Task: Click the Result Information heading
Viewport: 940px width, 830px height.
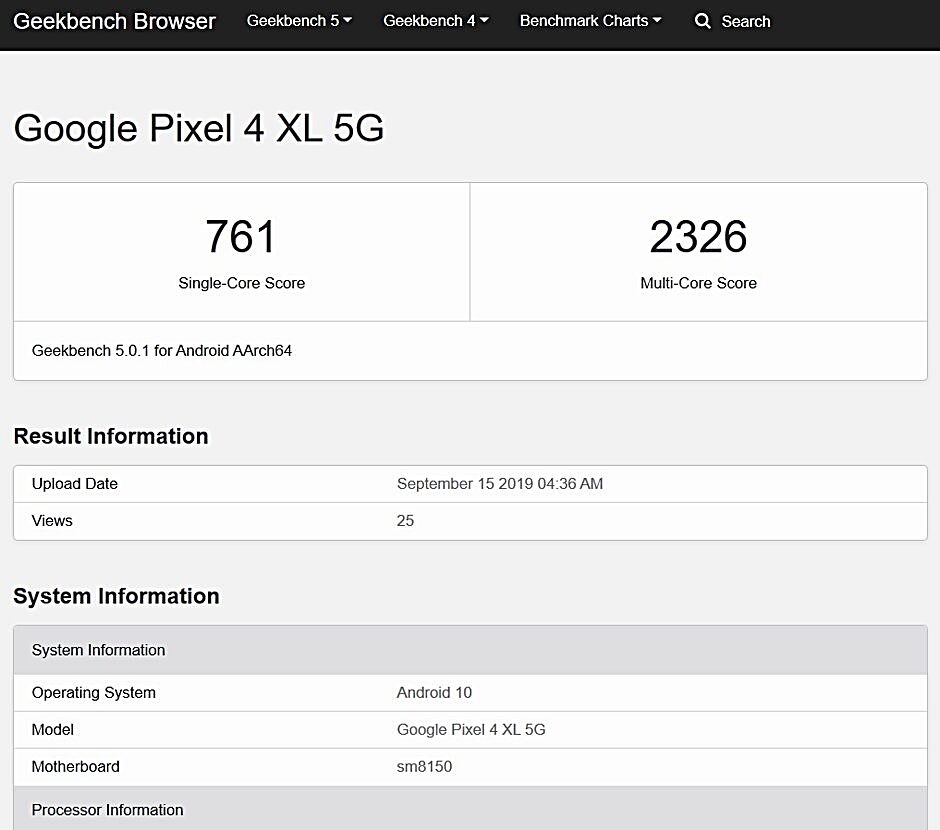Action: (x=111, y=436)
